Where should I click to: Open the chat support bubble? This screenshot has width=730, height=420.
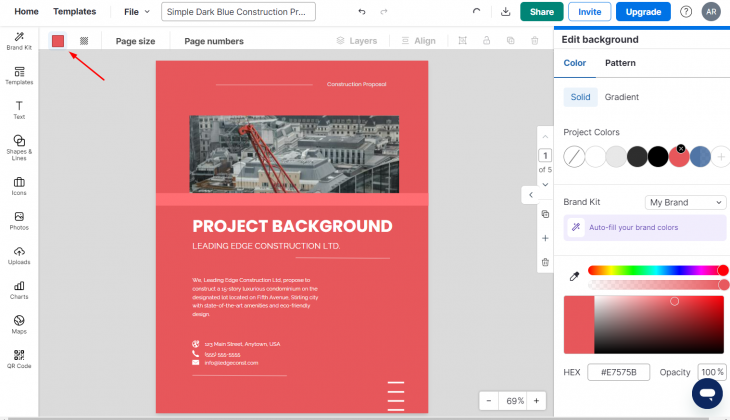coord(707,393)
